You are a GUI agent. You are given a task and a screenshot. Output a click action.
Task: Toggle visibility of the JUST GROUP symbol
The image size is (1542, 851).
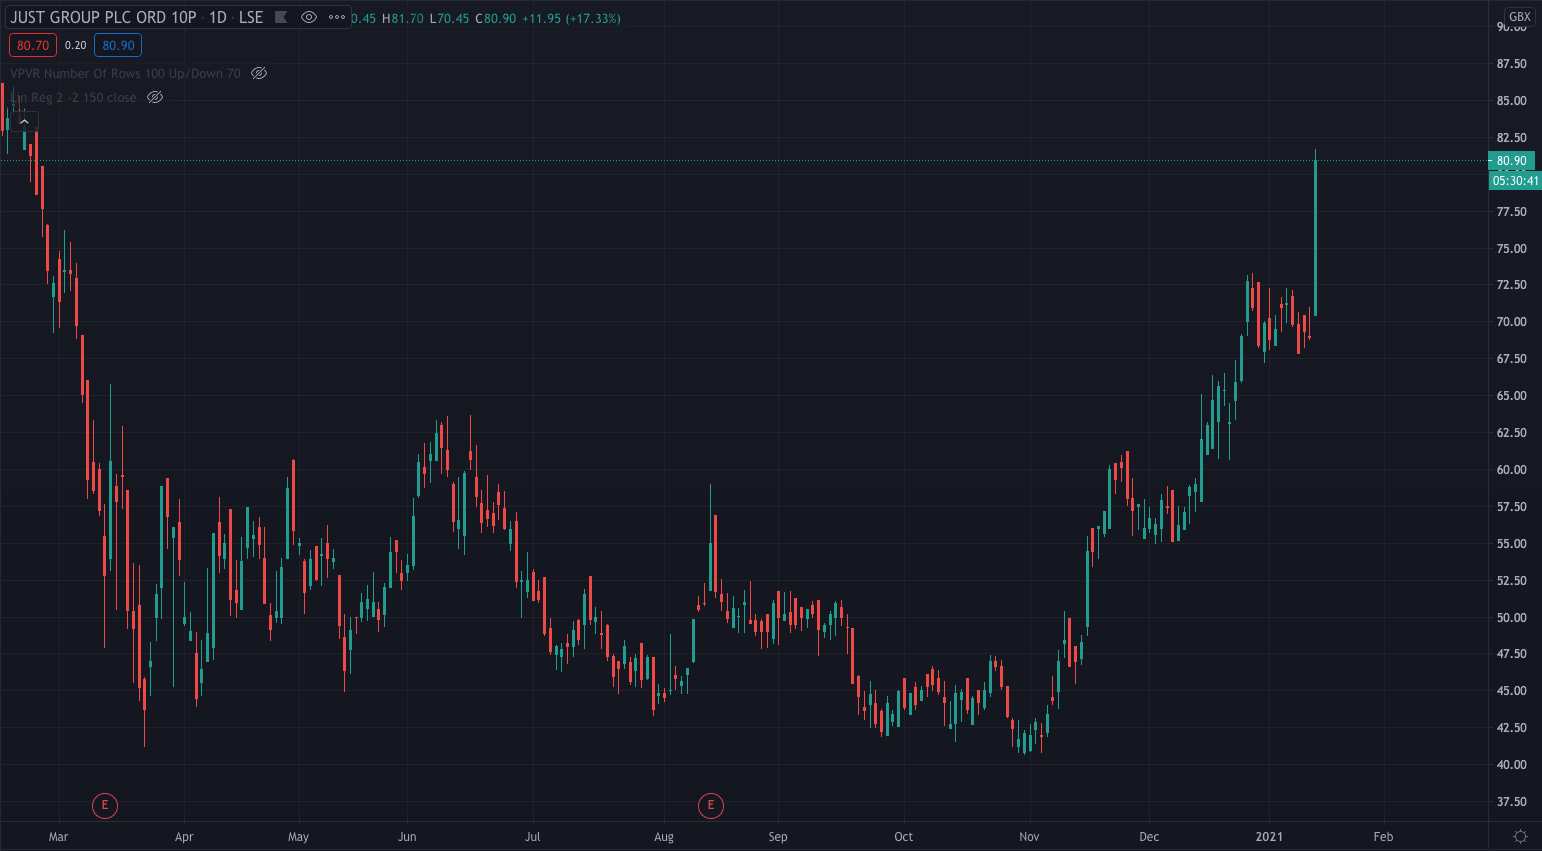tap(309, 17)
